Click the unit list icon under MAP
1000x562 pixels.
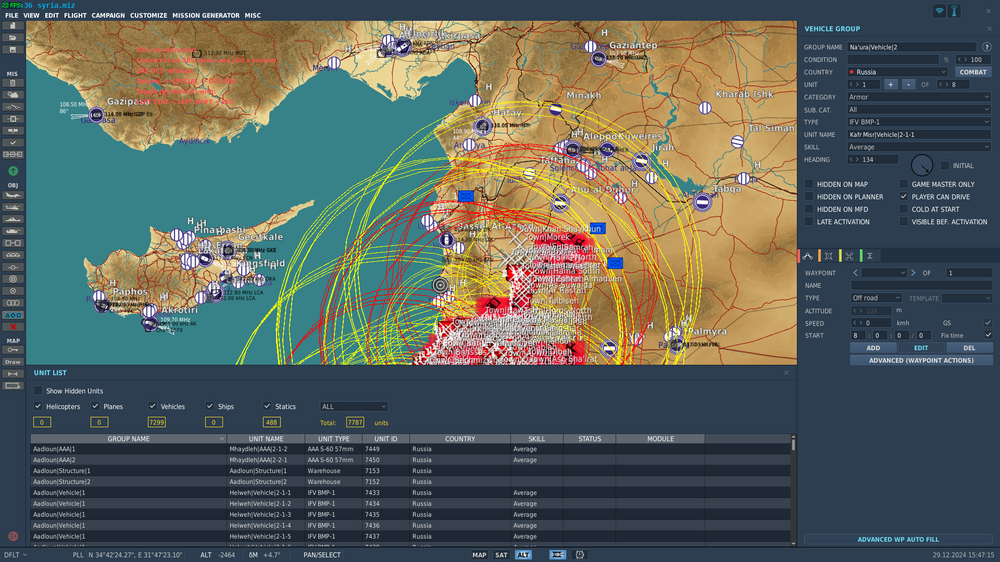click(13, 386)
